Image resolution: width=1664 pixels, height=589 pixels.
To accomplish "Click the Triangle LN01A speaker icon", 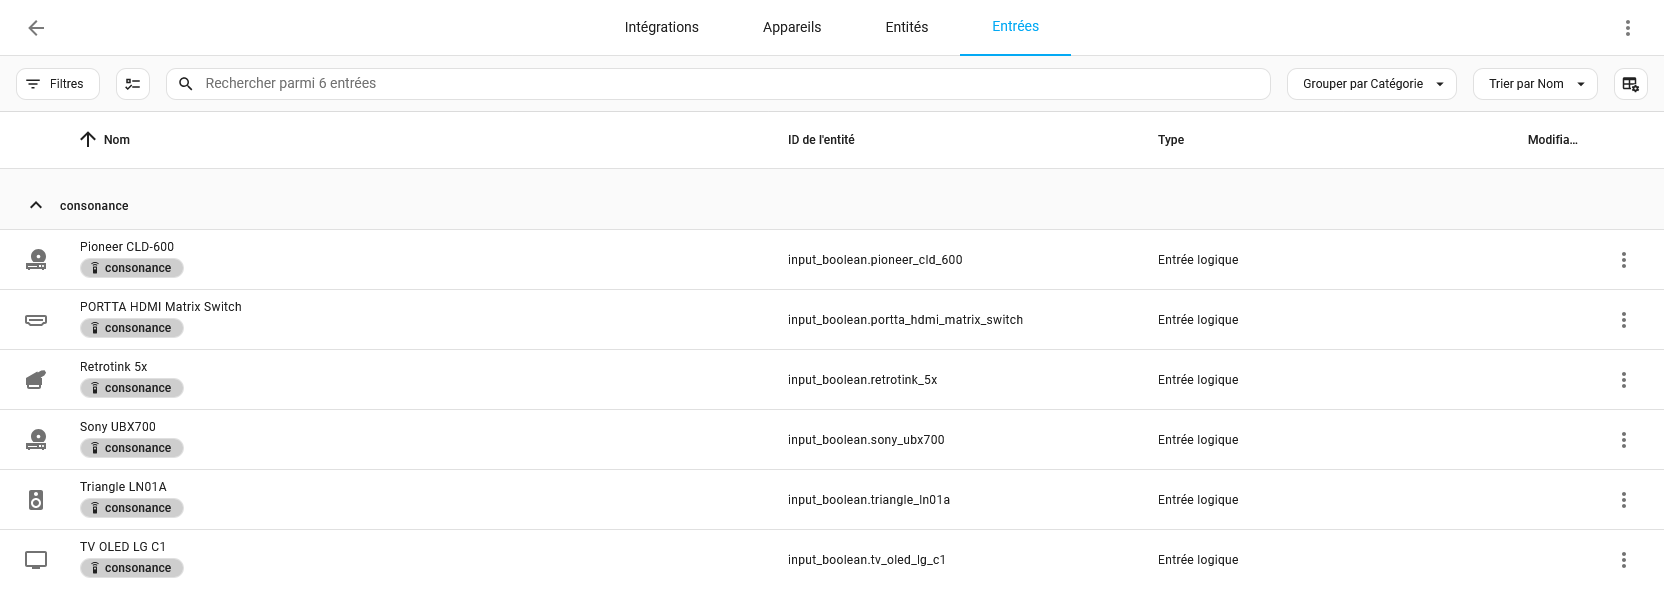I will click(x=36, y=500).
